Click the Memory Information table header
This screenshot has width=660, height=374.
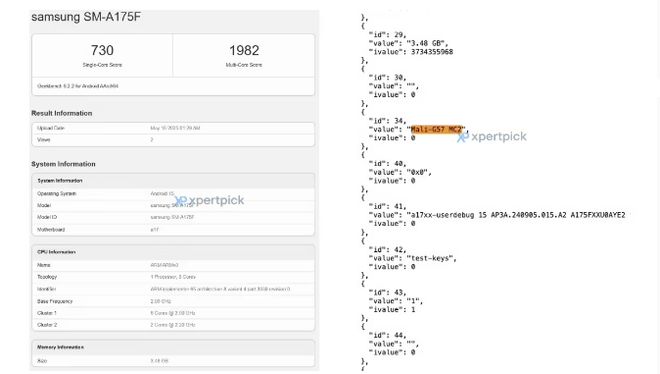point(173,347)
